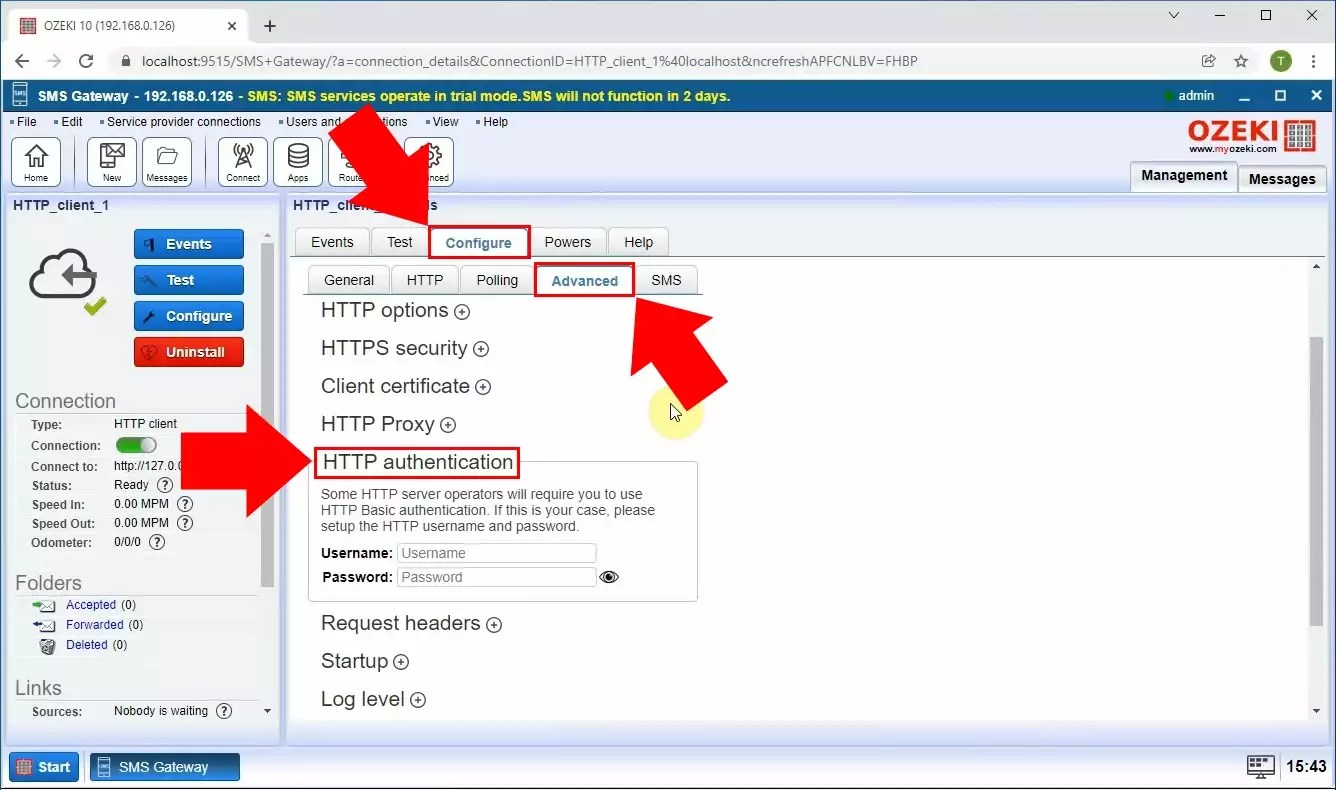Switch to the Powers tab
The image size is (1336, 790).
coord(568,242)
